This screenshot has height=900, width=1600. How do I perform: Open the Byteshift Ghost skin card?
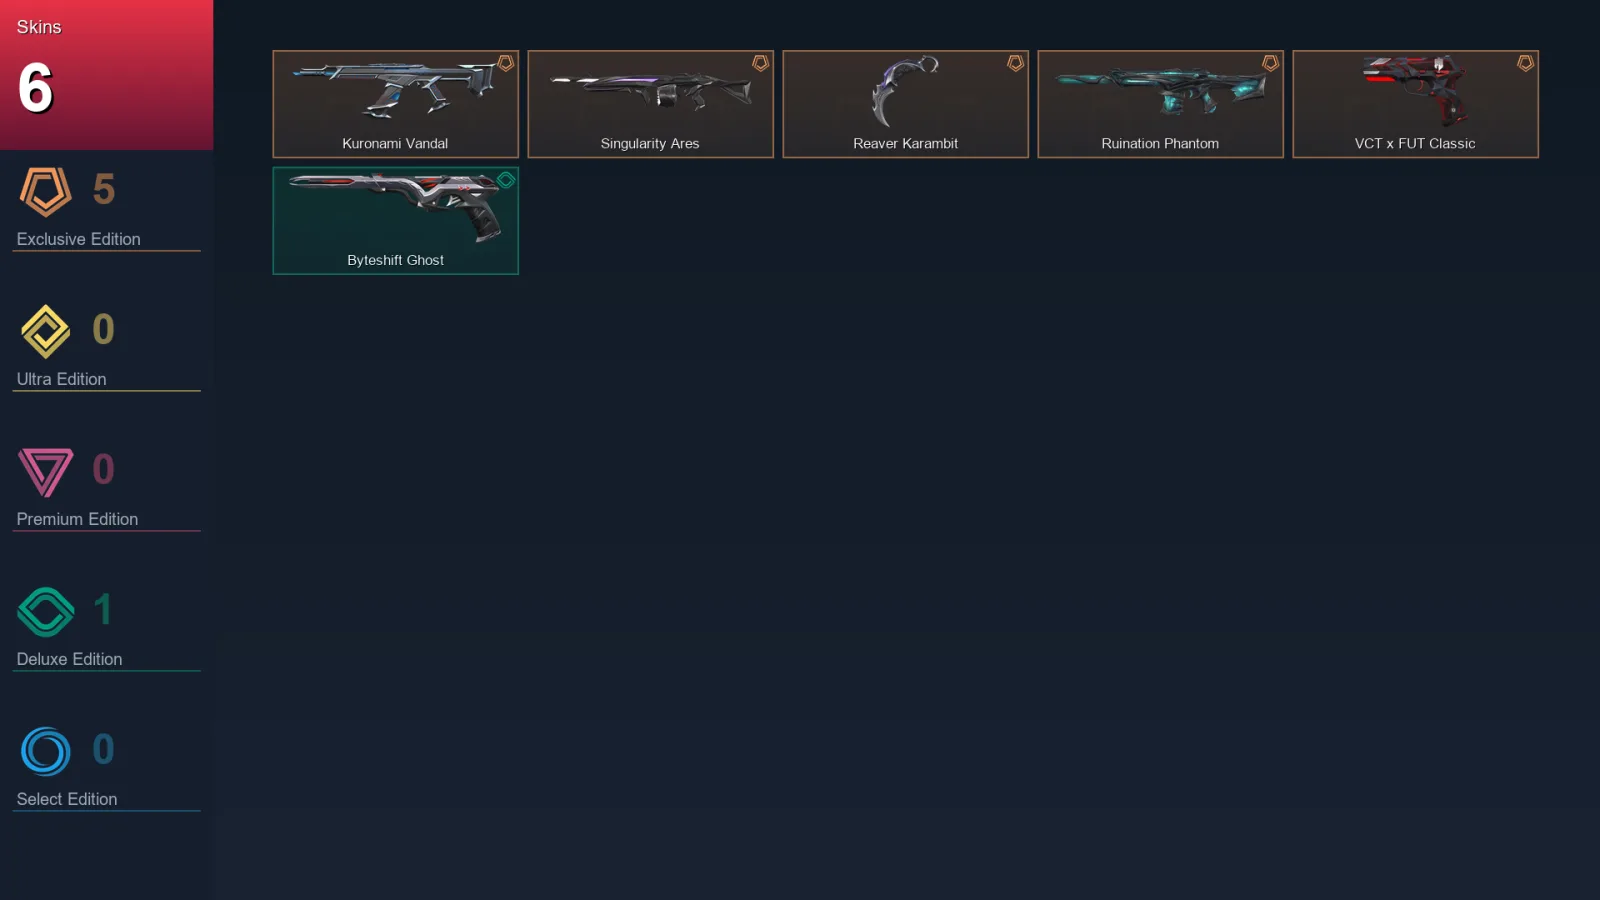coord(395,221)
